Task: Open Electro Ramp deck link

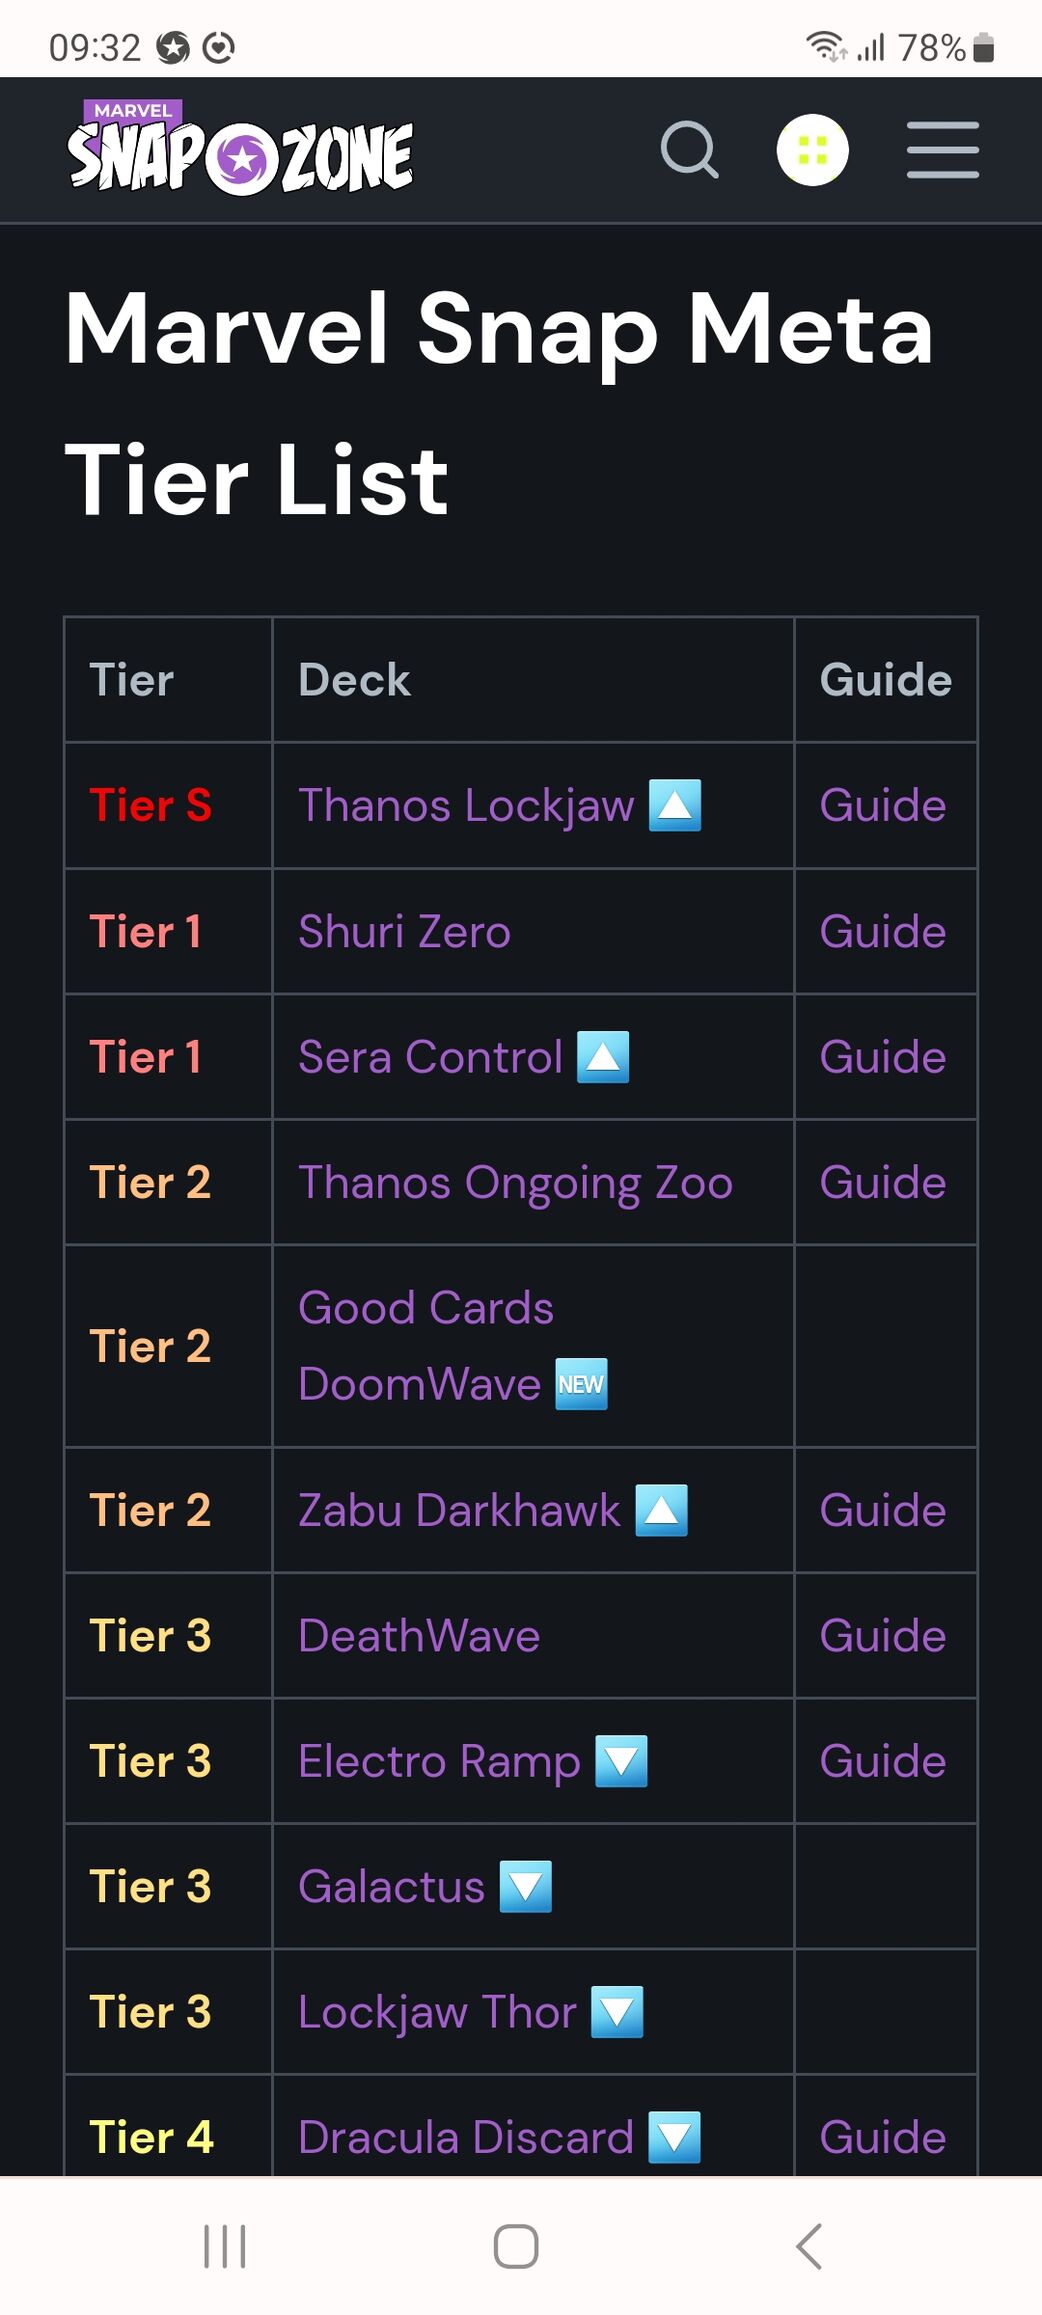Action: coord(439,1762)
